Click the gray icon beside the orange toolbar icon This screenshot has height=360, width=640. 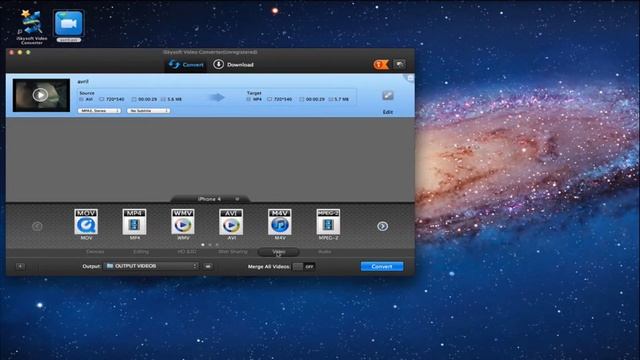399,64
